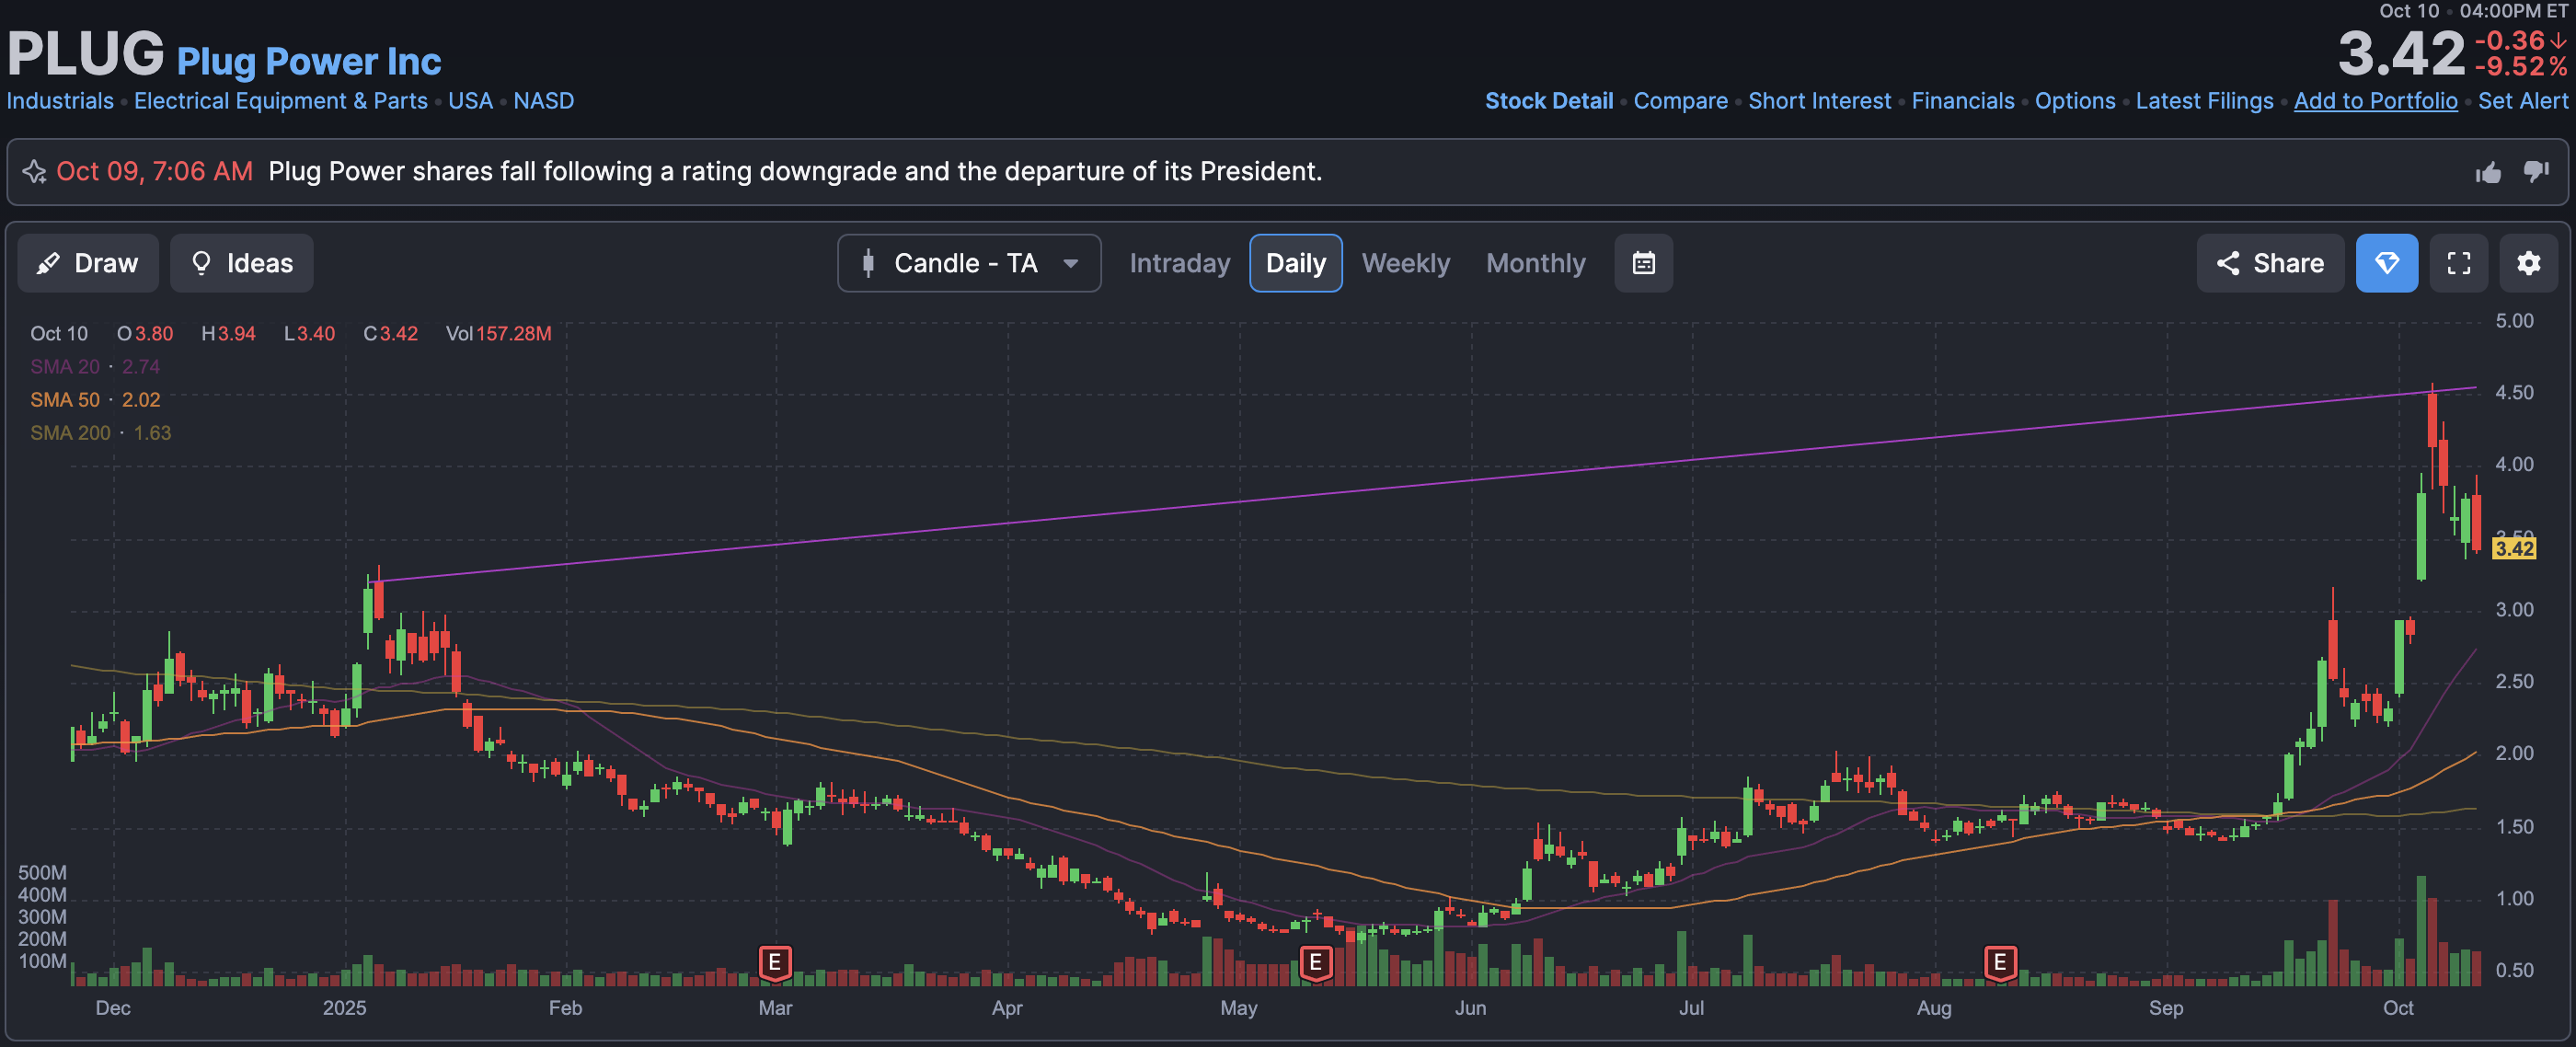
Task: Click the thumbs up icon on news
Action: (x=2488, y=172)
